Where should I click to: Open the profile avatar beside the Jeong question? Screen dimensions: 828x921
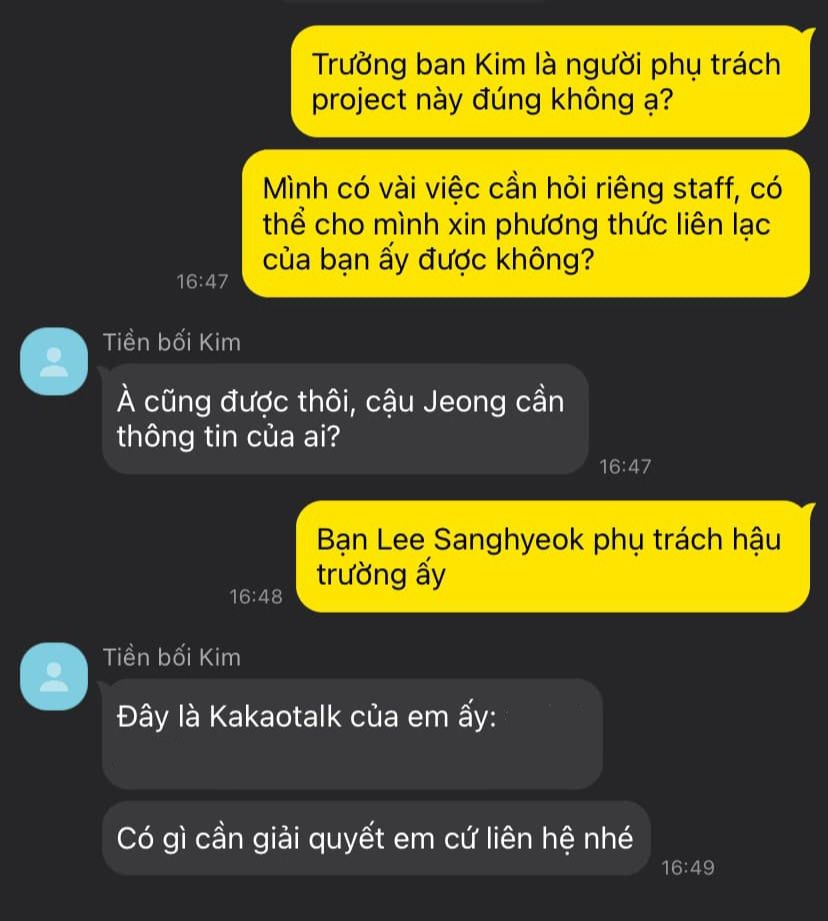[x=54, y=361]
